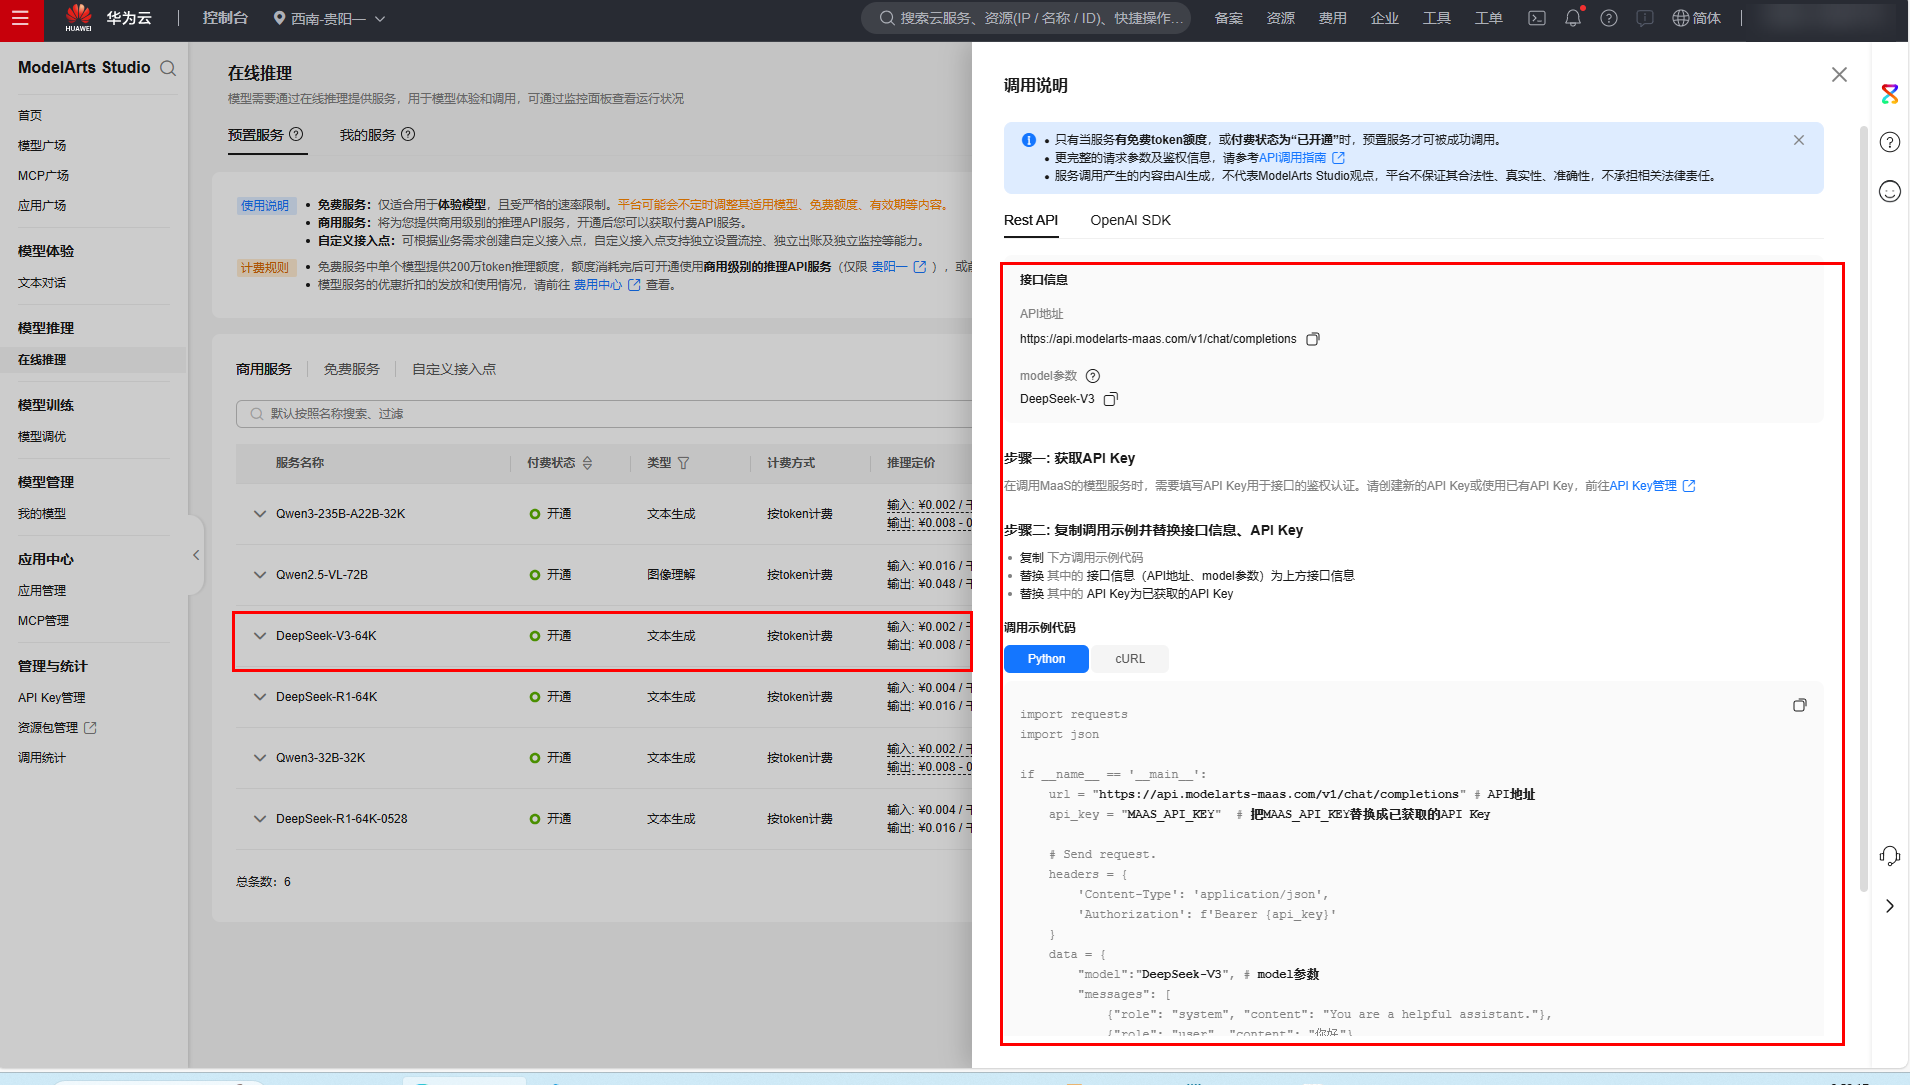This screenshot has height=1085, width=1910.
Task: Open the 贵阳一 region link
Action: tap(898, 267)
